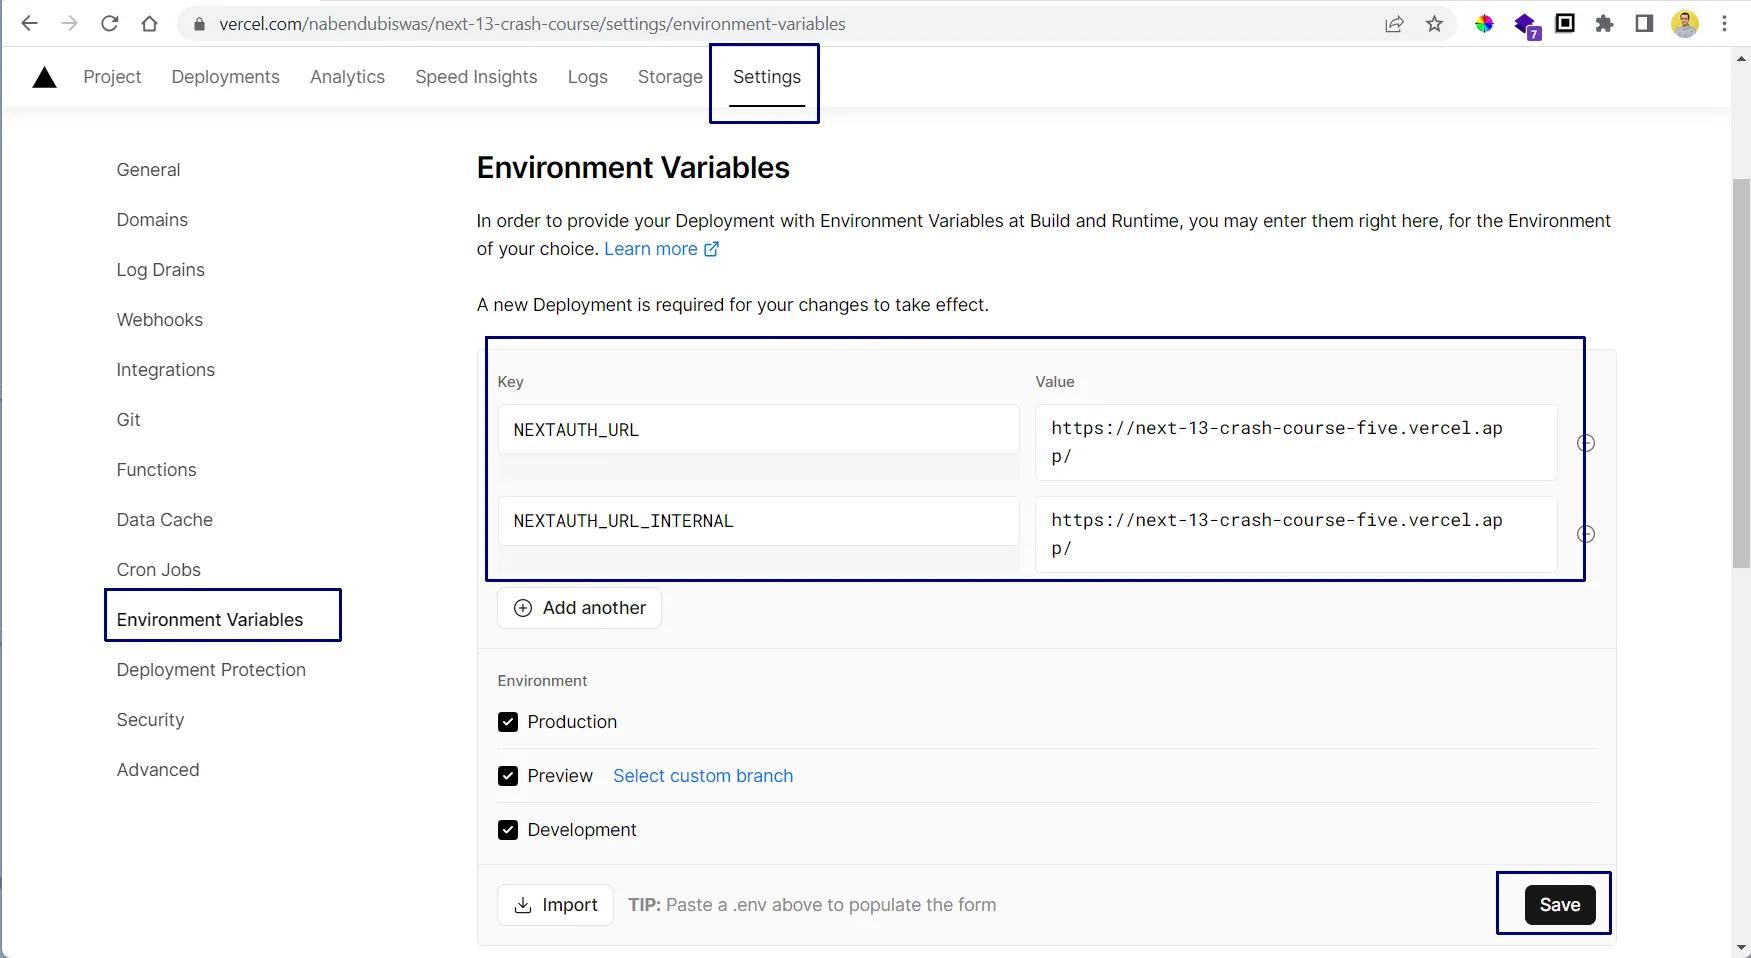Image resolution: width=1751 pixels, height=958 pixels.
Task: Open the Chrome three-dot menu
Action: tap(1725, 24)
